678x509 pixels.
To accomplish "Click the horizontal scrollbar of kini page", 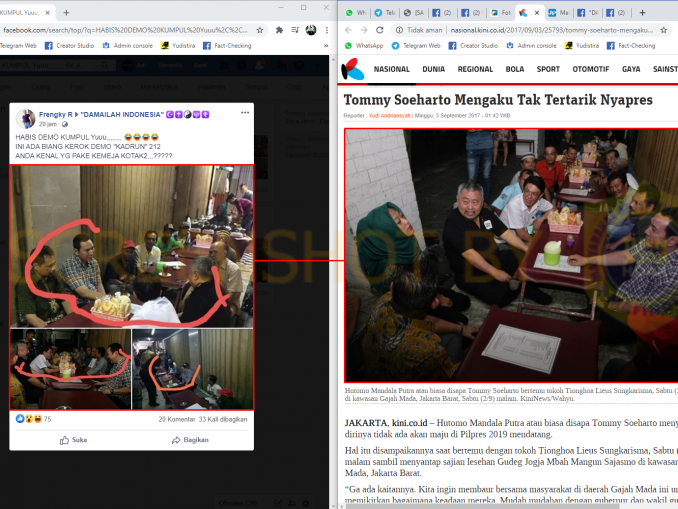I will 483,506.
